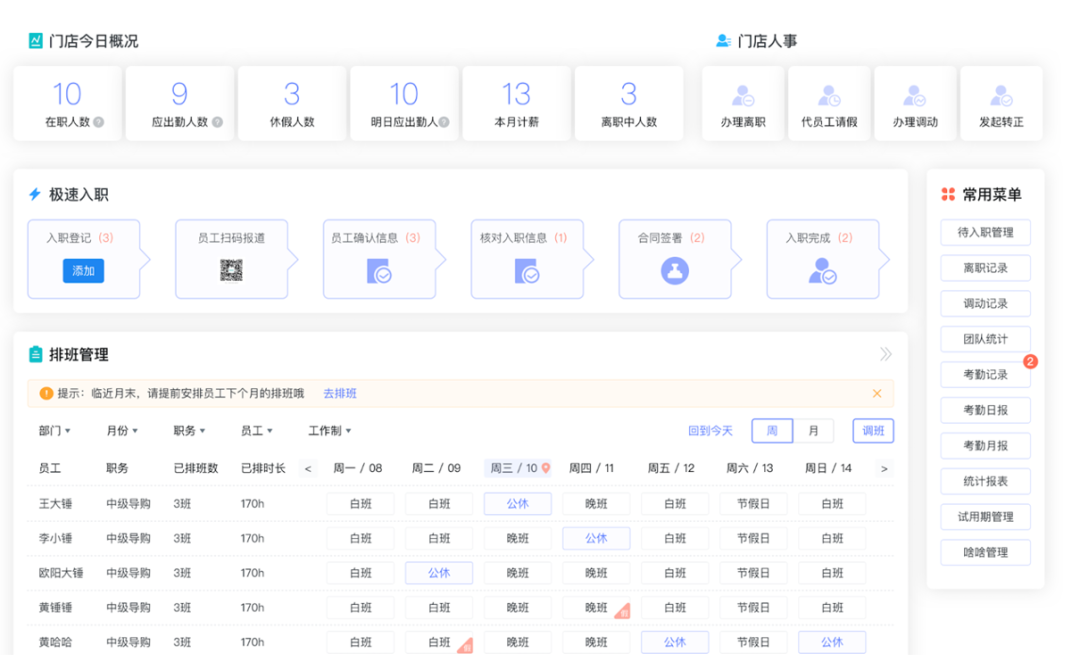Open 考勤记录 in common menu
The width and height of the screenshot is (1080, 662).
985,375
